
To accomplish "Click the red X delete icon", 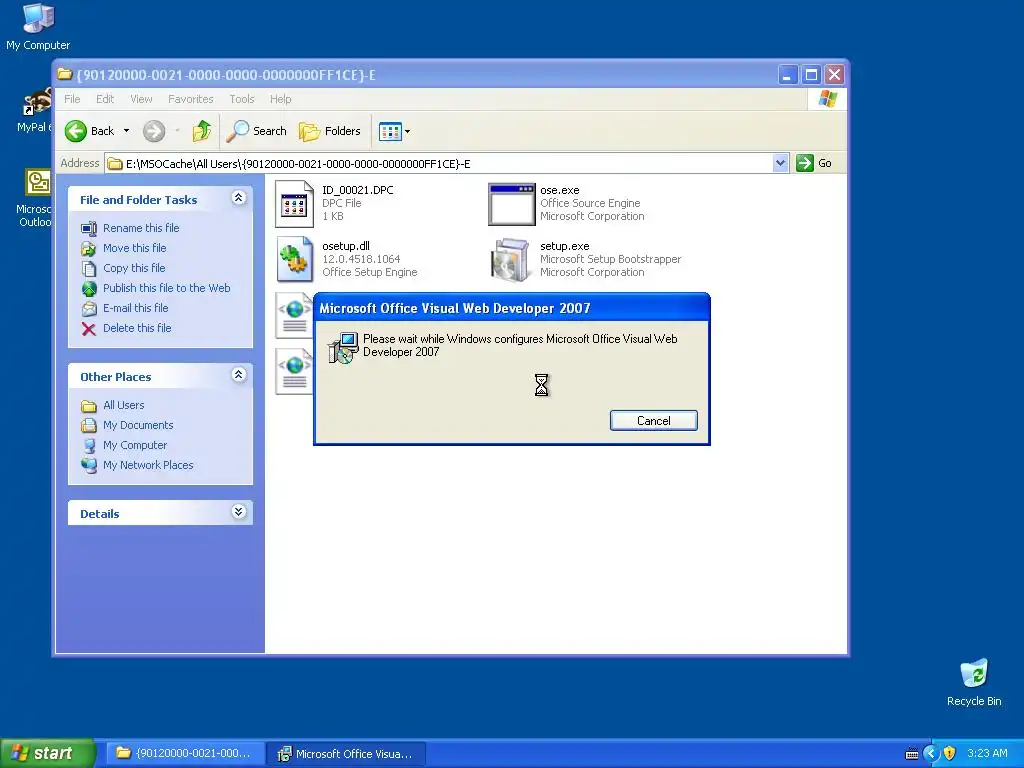I will tap(89, 328).
